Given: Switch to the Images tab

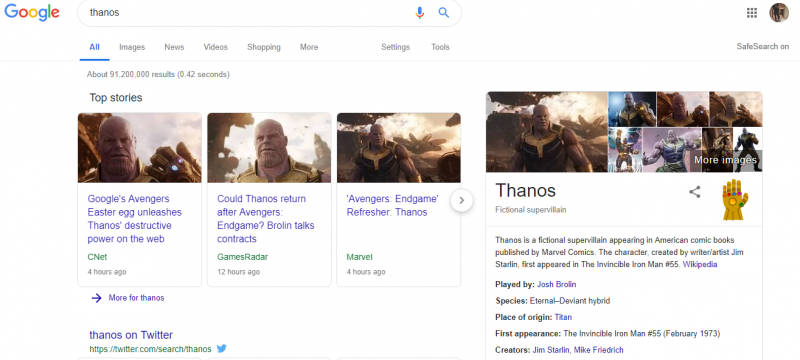Looking at the screenshot, I should coord(132,47).
